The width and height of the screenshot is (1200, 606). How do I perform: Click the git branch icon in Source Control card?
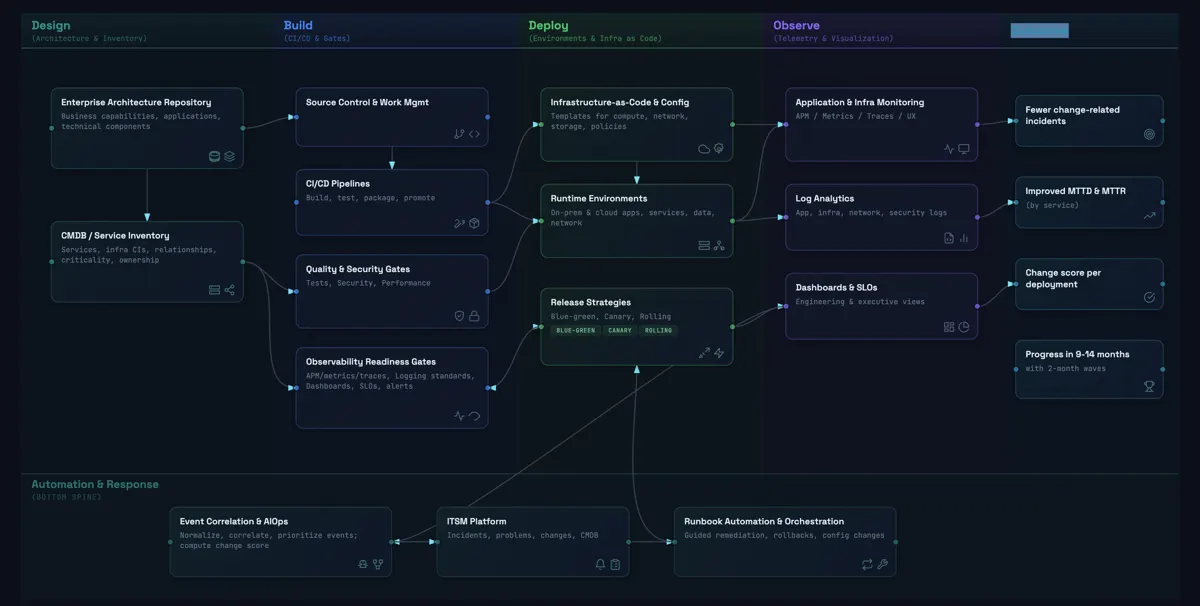[459, 134]
